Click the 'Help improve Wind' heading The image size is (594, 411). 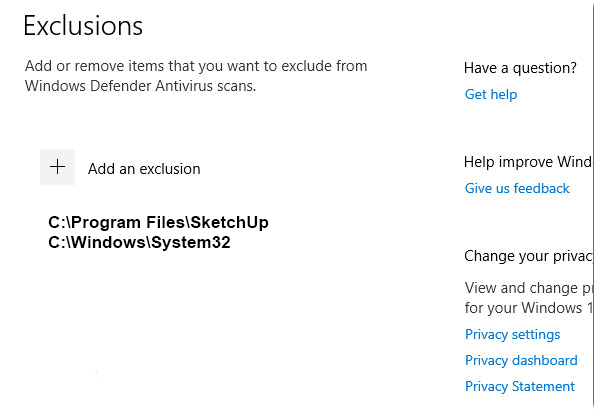click(x=528, y=162)
